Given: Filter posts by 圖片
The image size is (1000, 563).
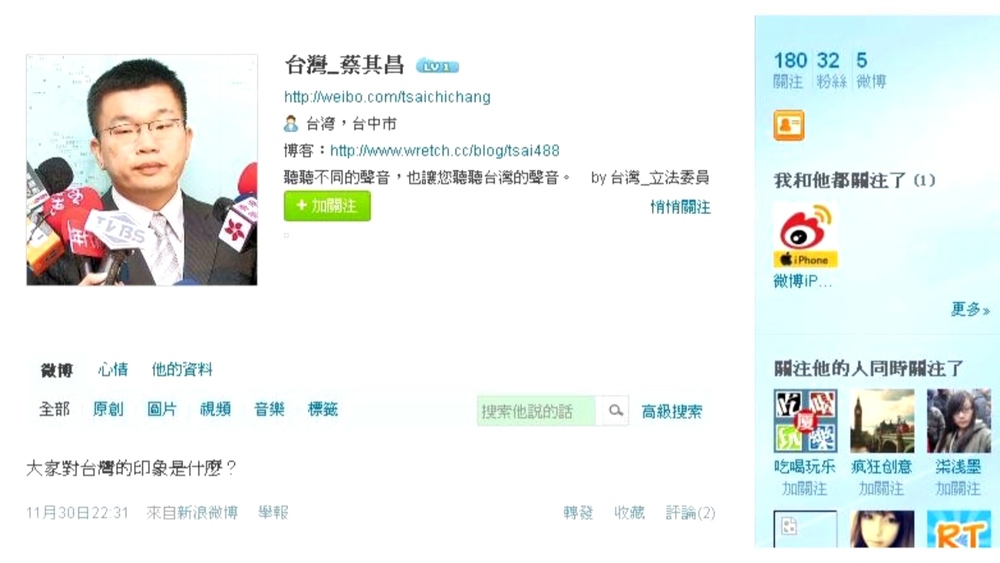Looking at the screenshot, I should (161, 409).
